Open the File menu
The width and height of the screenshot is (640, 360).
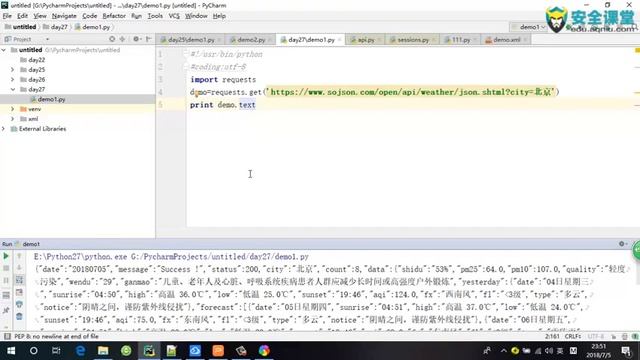7,16
